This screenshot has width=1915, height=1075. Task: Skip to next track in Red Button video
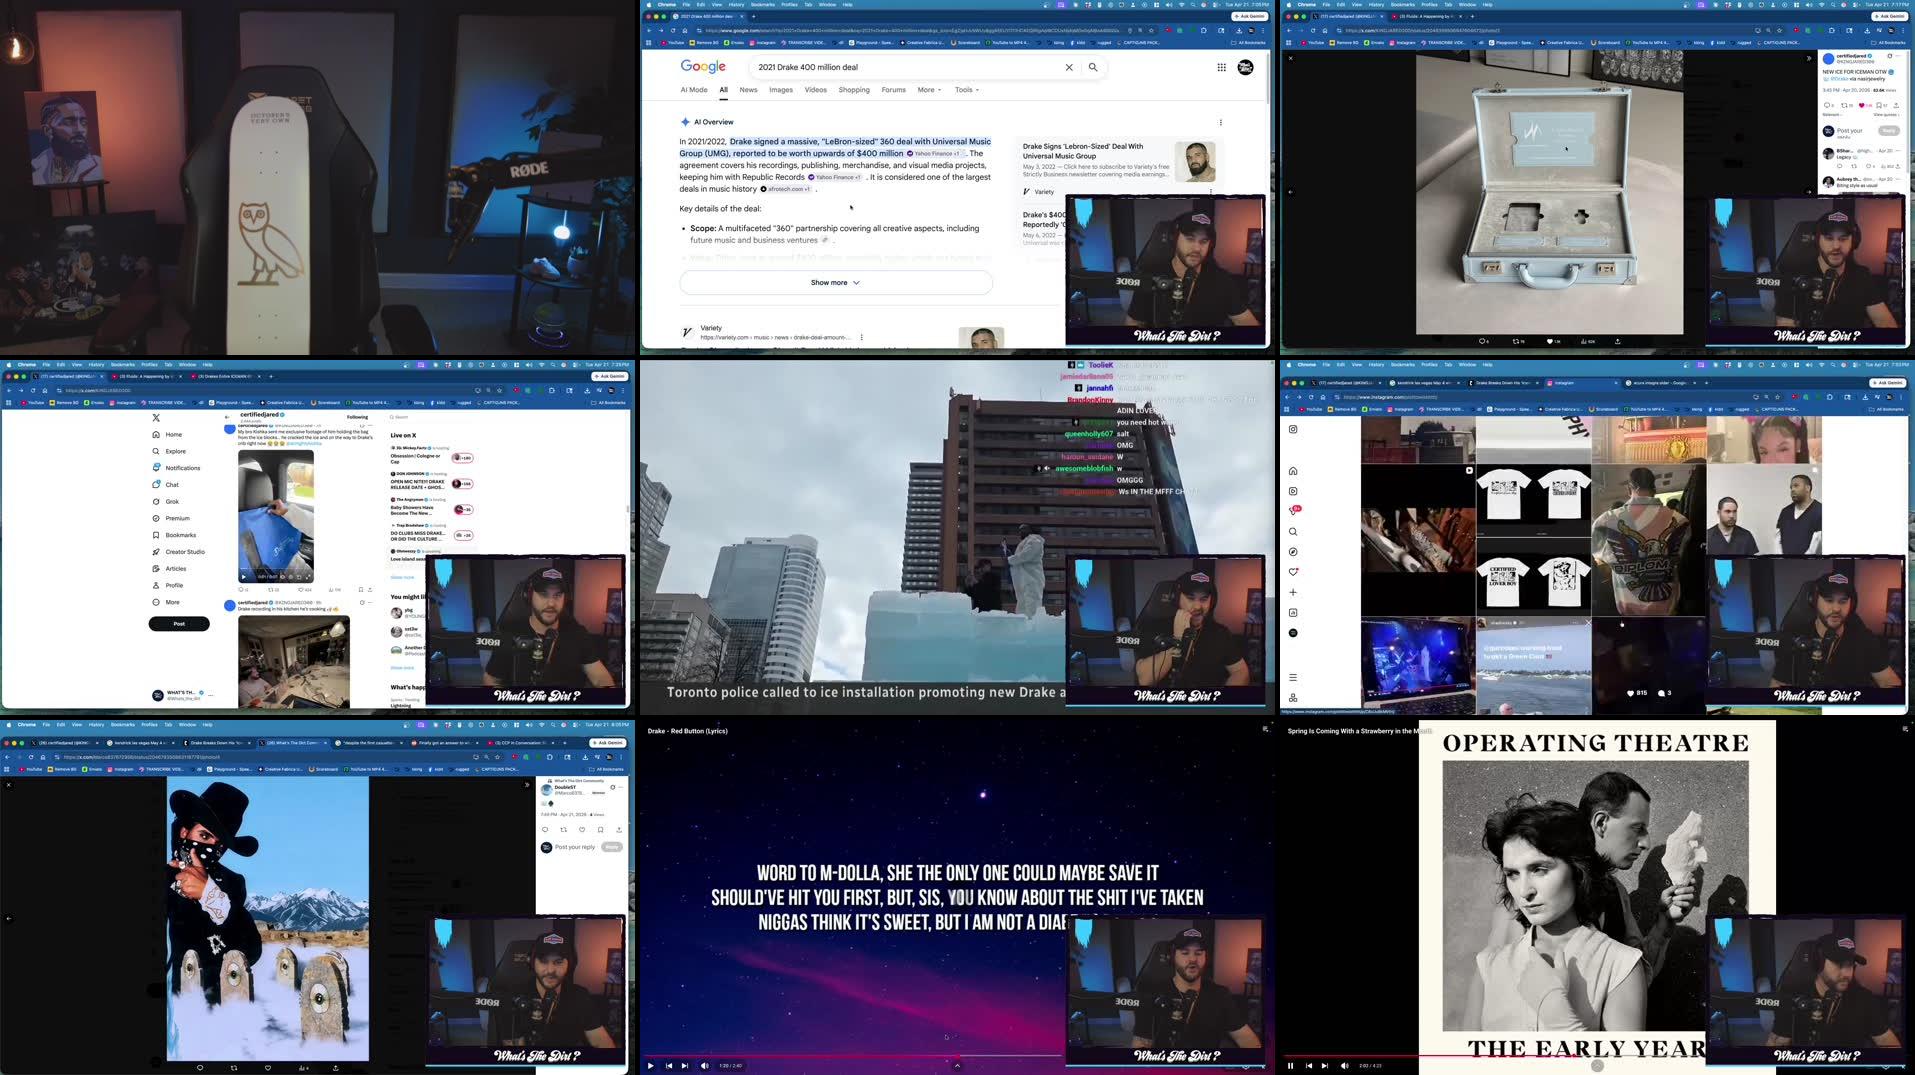coord(685,1065)
